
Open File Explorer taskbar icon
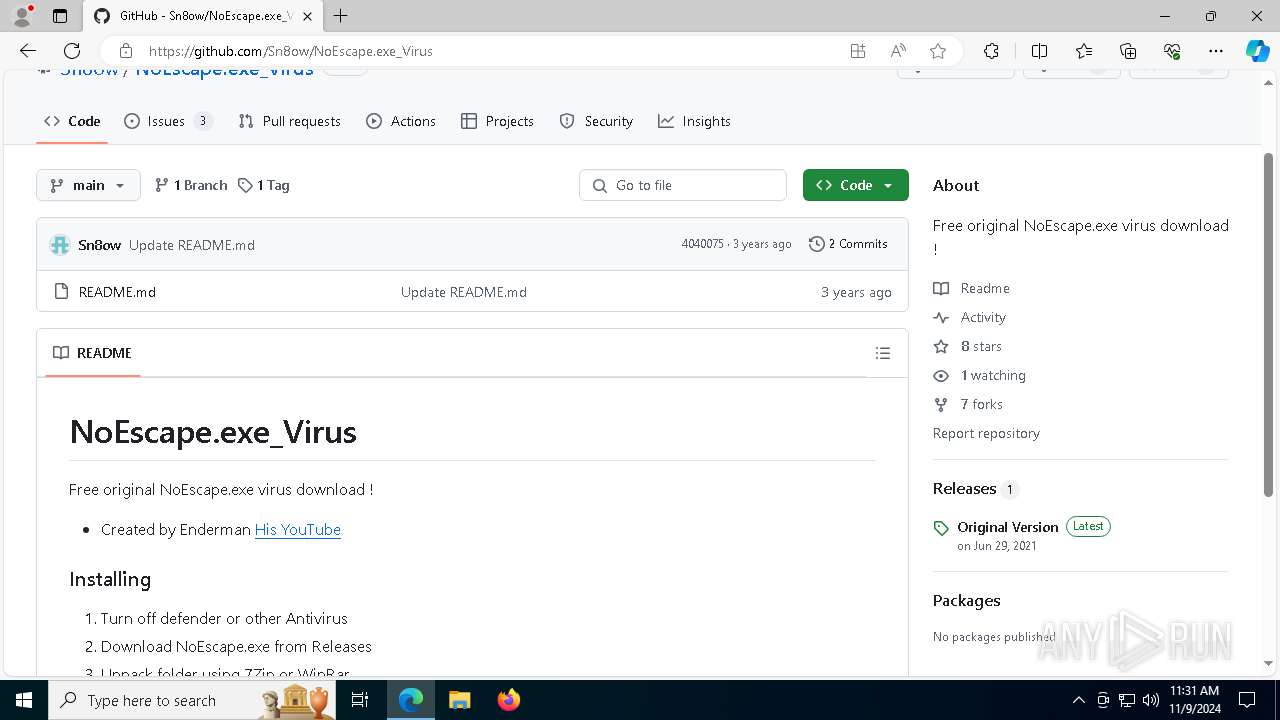[x=460, y=700]
